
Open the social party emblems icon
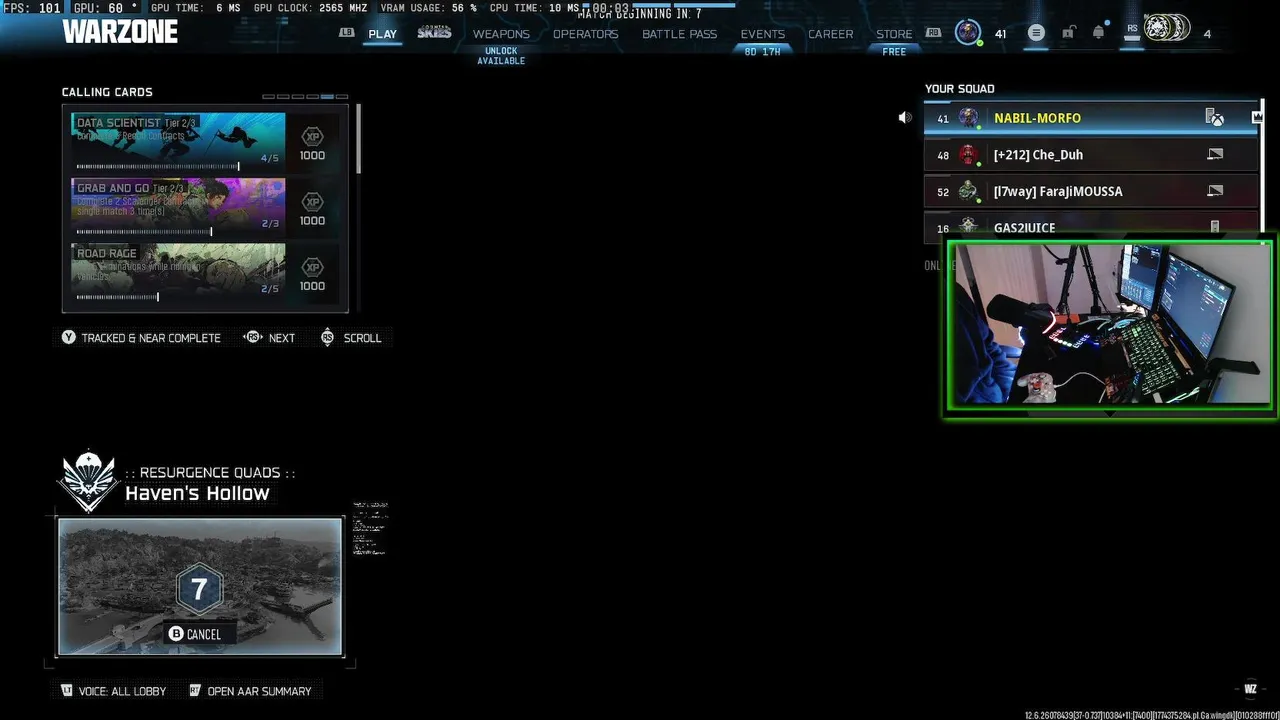pos(1167,29)
